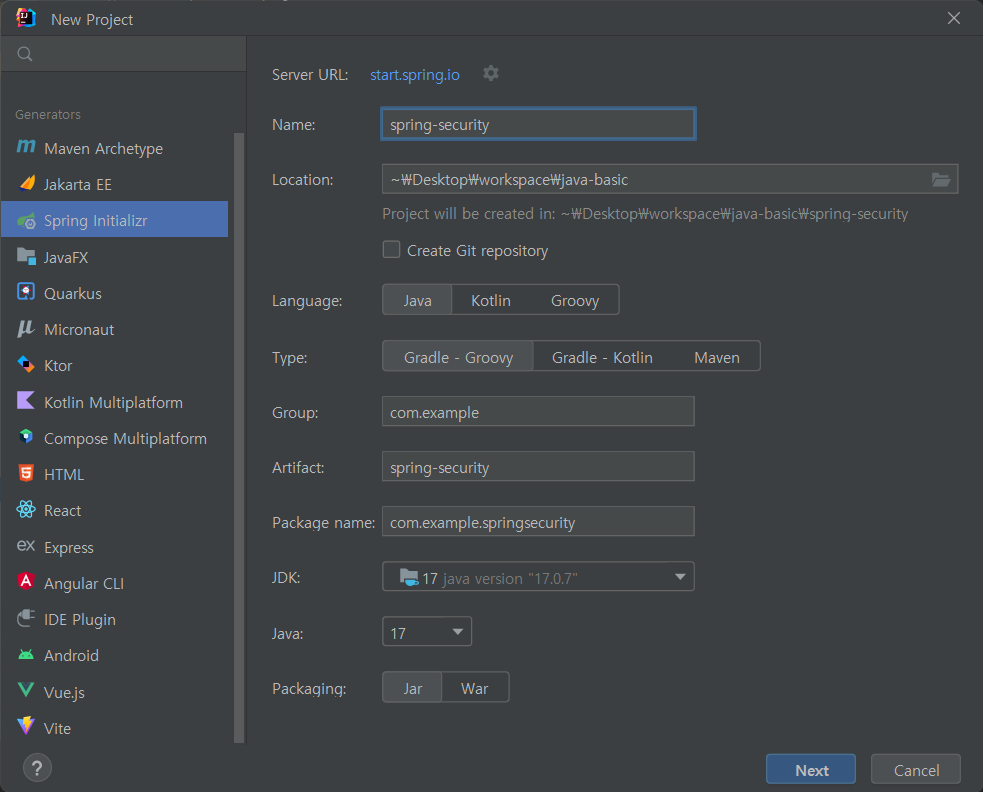Select Jar packaging
Screen dimensions: 983x792
(x=413, y=688)
